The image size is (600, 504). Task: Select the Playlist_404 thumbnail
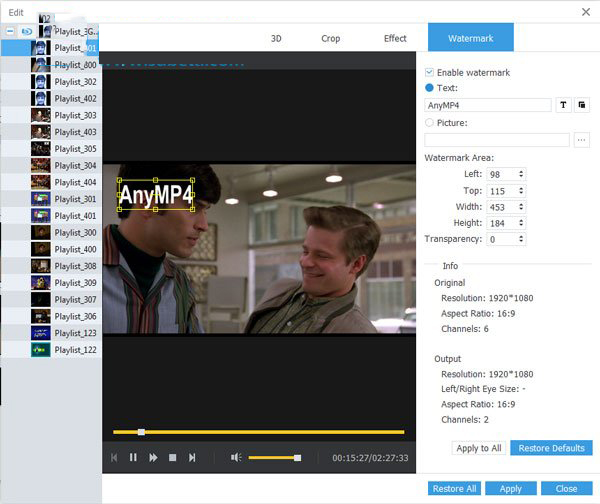[41, 182]
